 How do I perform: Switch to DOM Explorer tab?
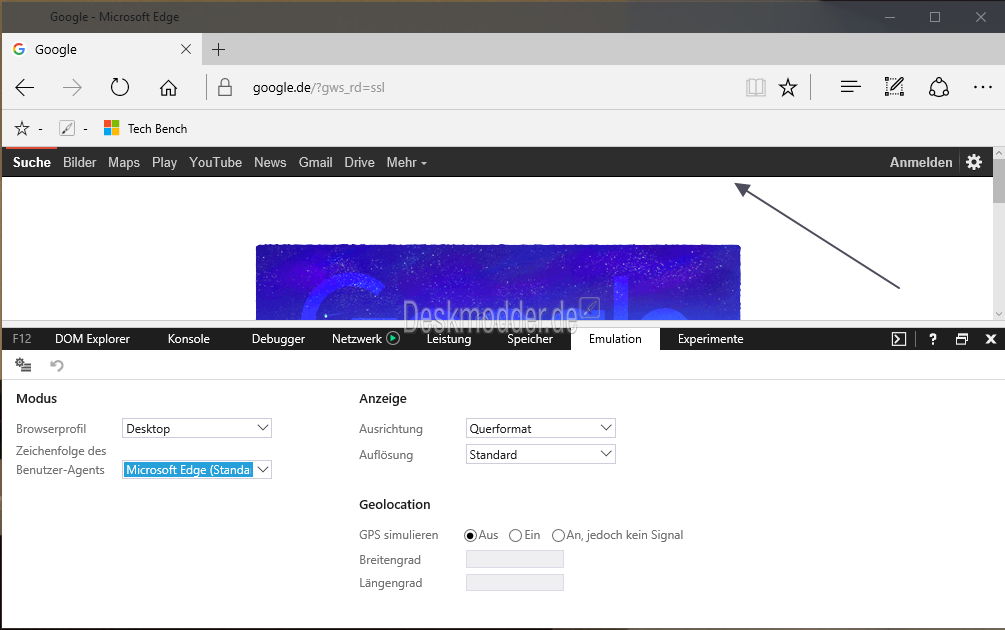click(92, 339)
